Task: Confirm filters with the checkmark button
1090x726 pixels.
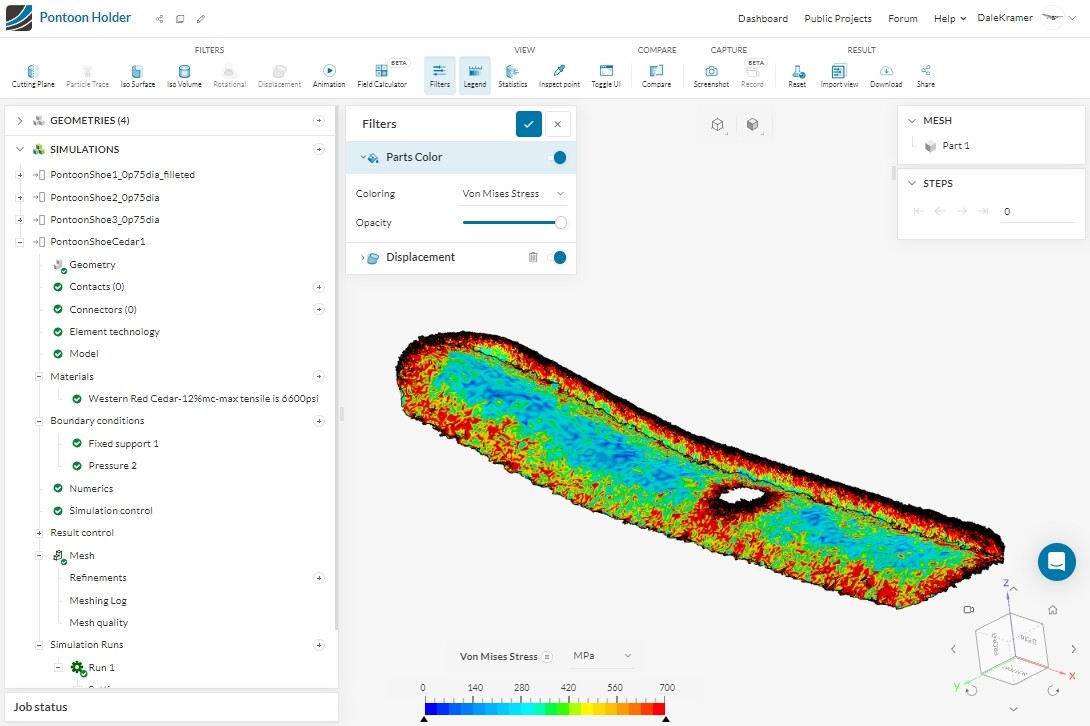Action: (528, 124)
